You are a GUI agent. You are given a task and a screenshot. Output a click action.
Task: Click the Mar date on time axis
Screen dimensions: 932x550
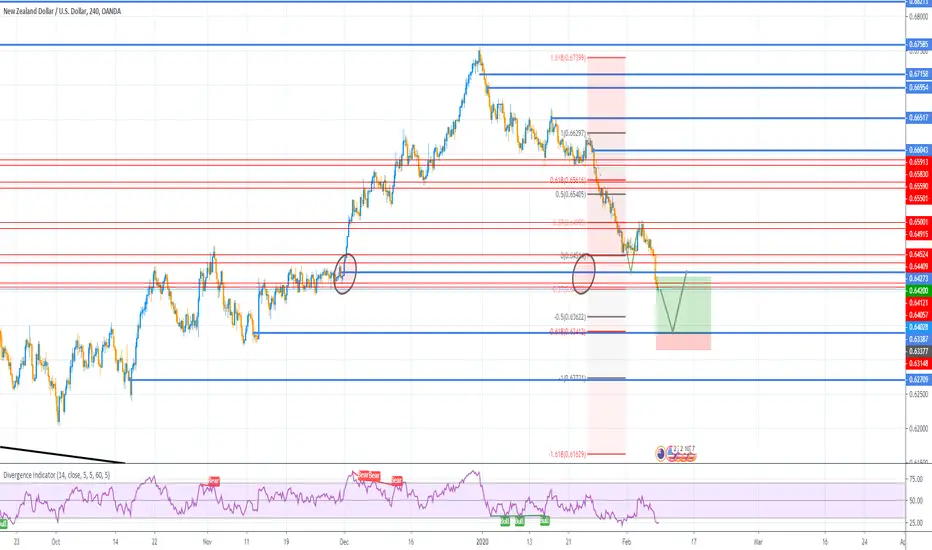coord(758,542)
